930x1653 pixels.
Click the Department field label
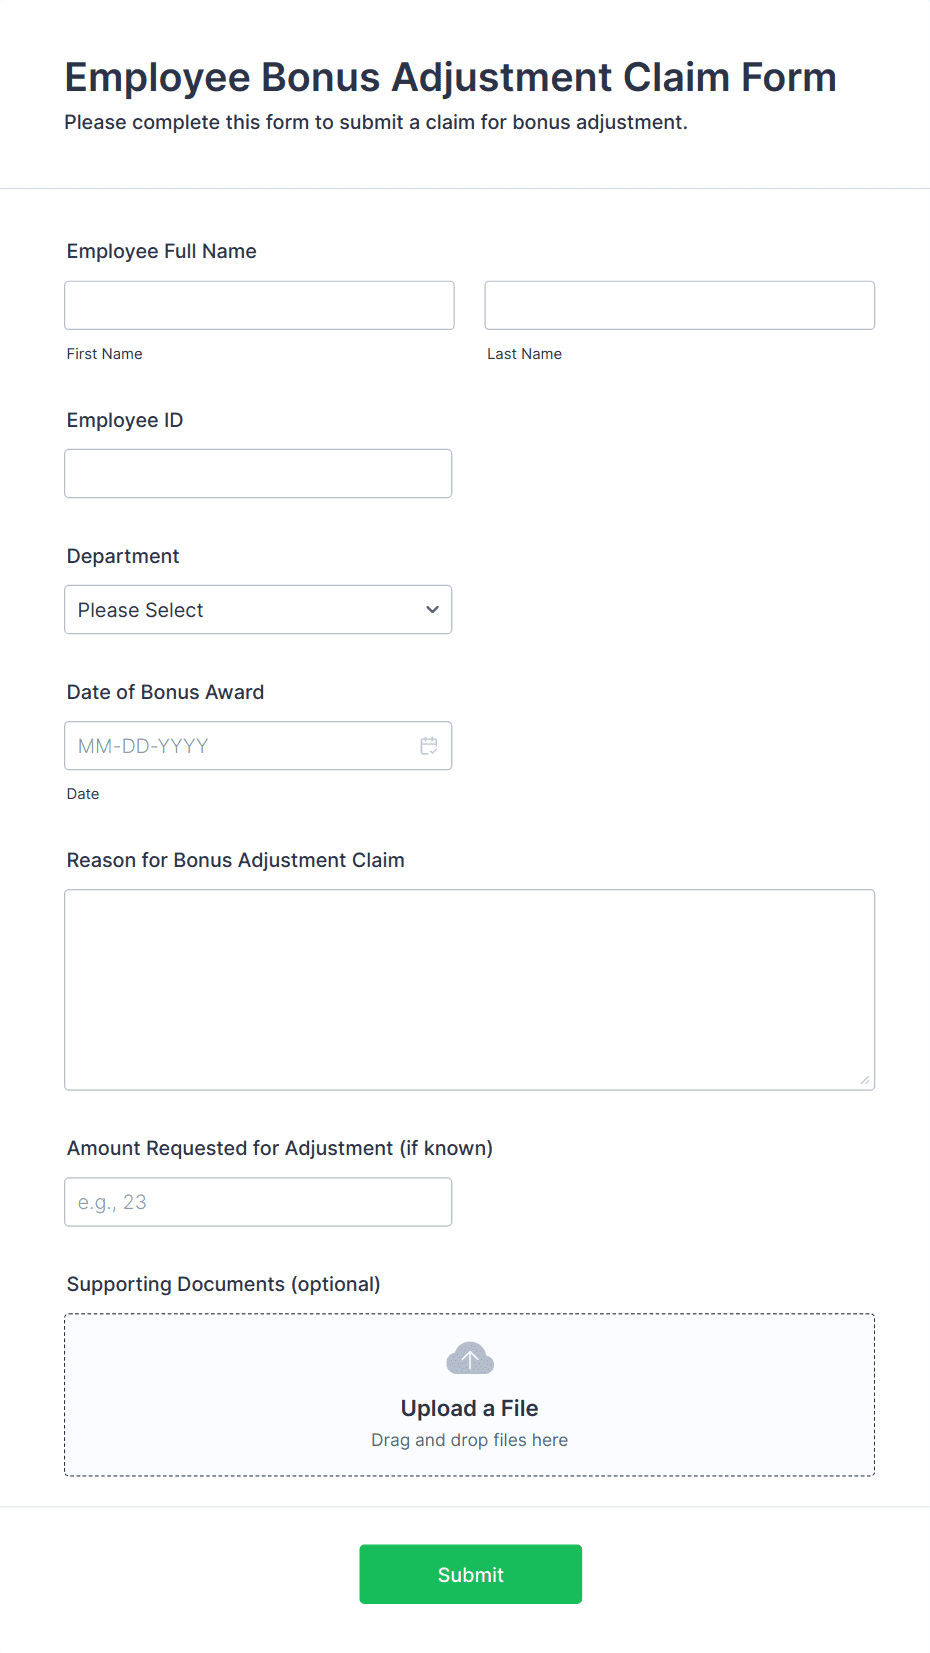pos(123,556)
